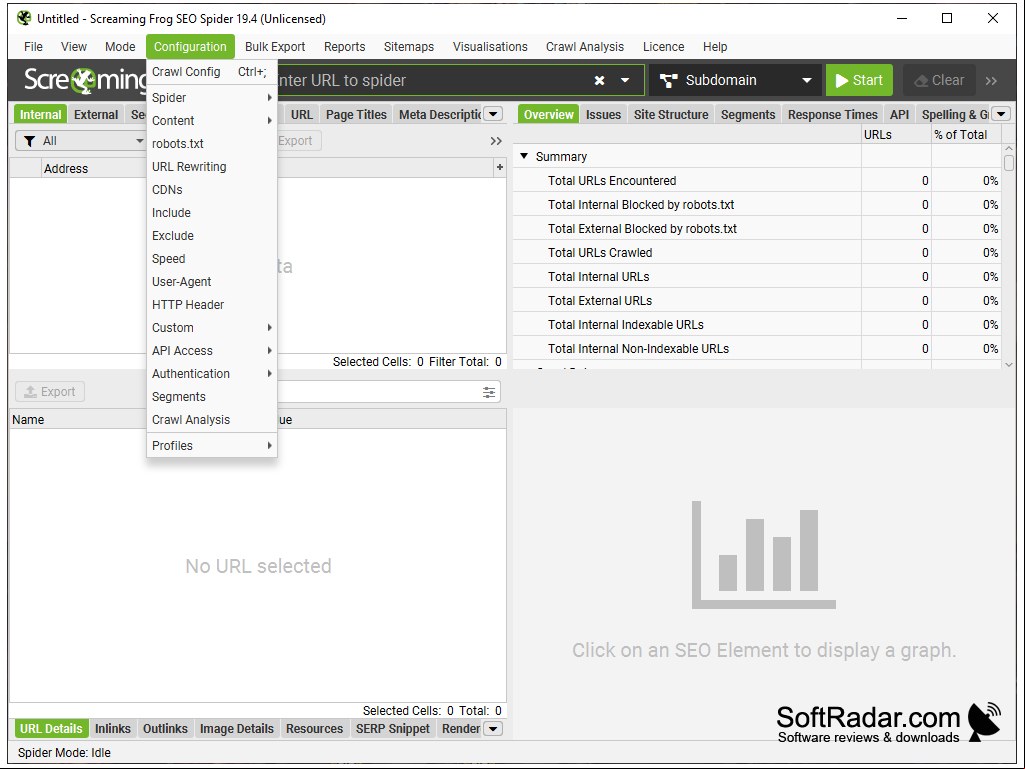Add a column with the plus icon
This screenshot has height=769, width=1025.
(x=499, y=168)
